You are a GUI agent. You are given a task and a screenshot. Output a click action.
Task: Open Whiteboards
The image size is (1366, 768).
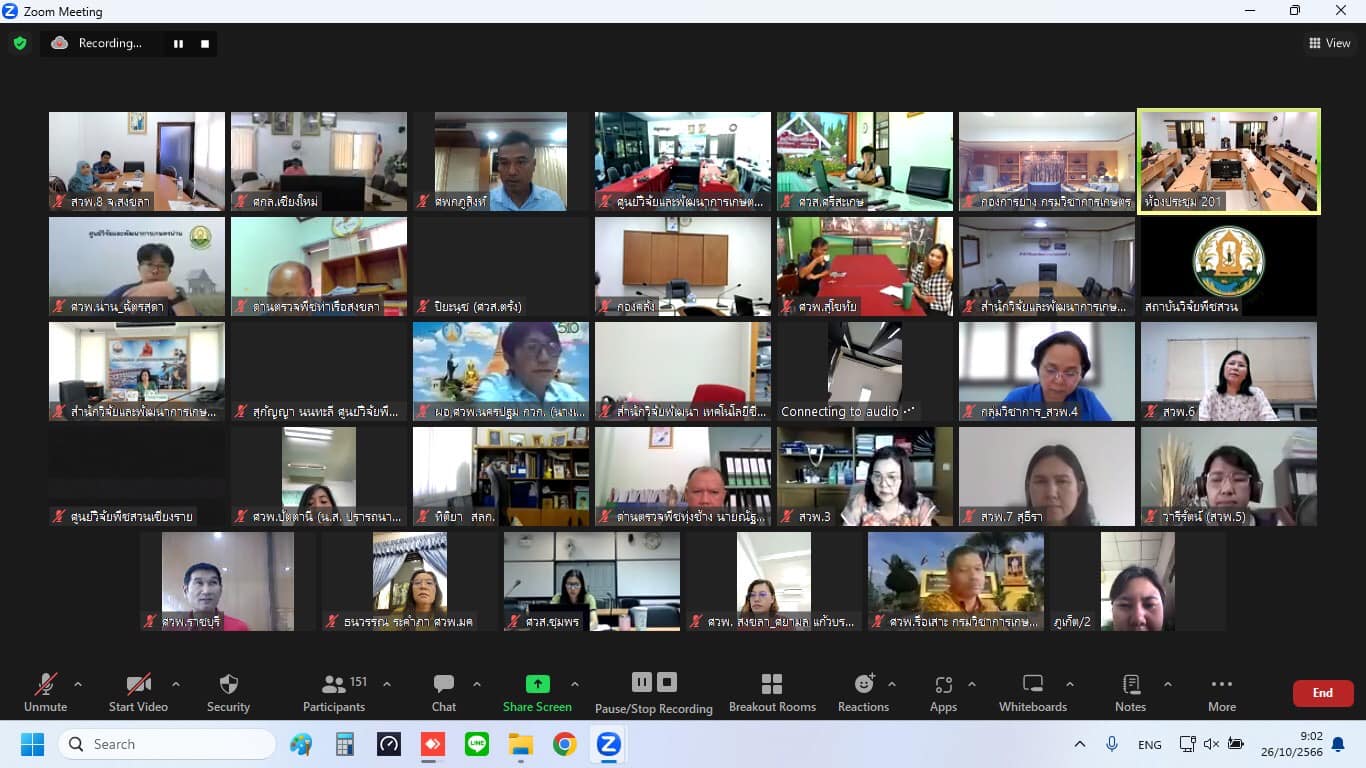(1033, 685)
